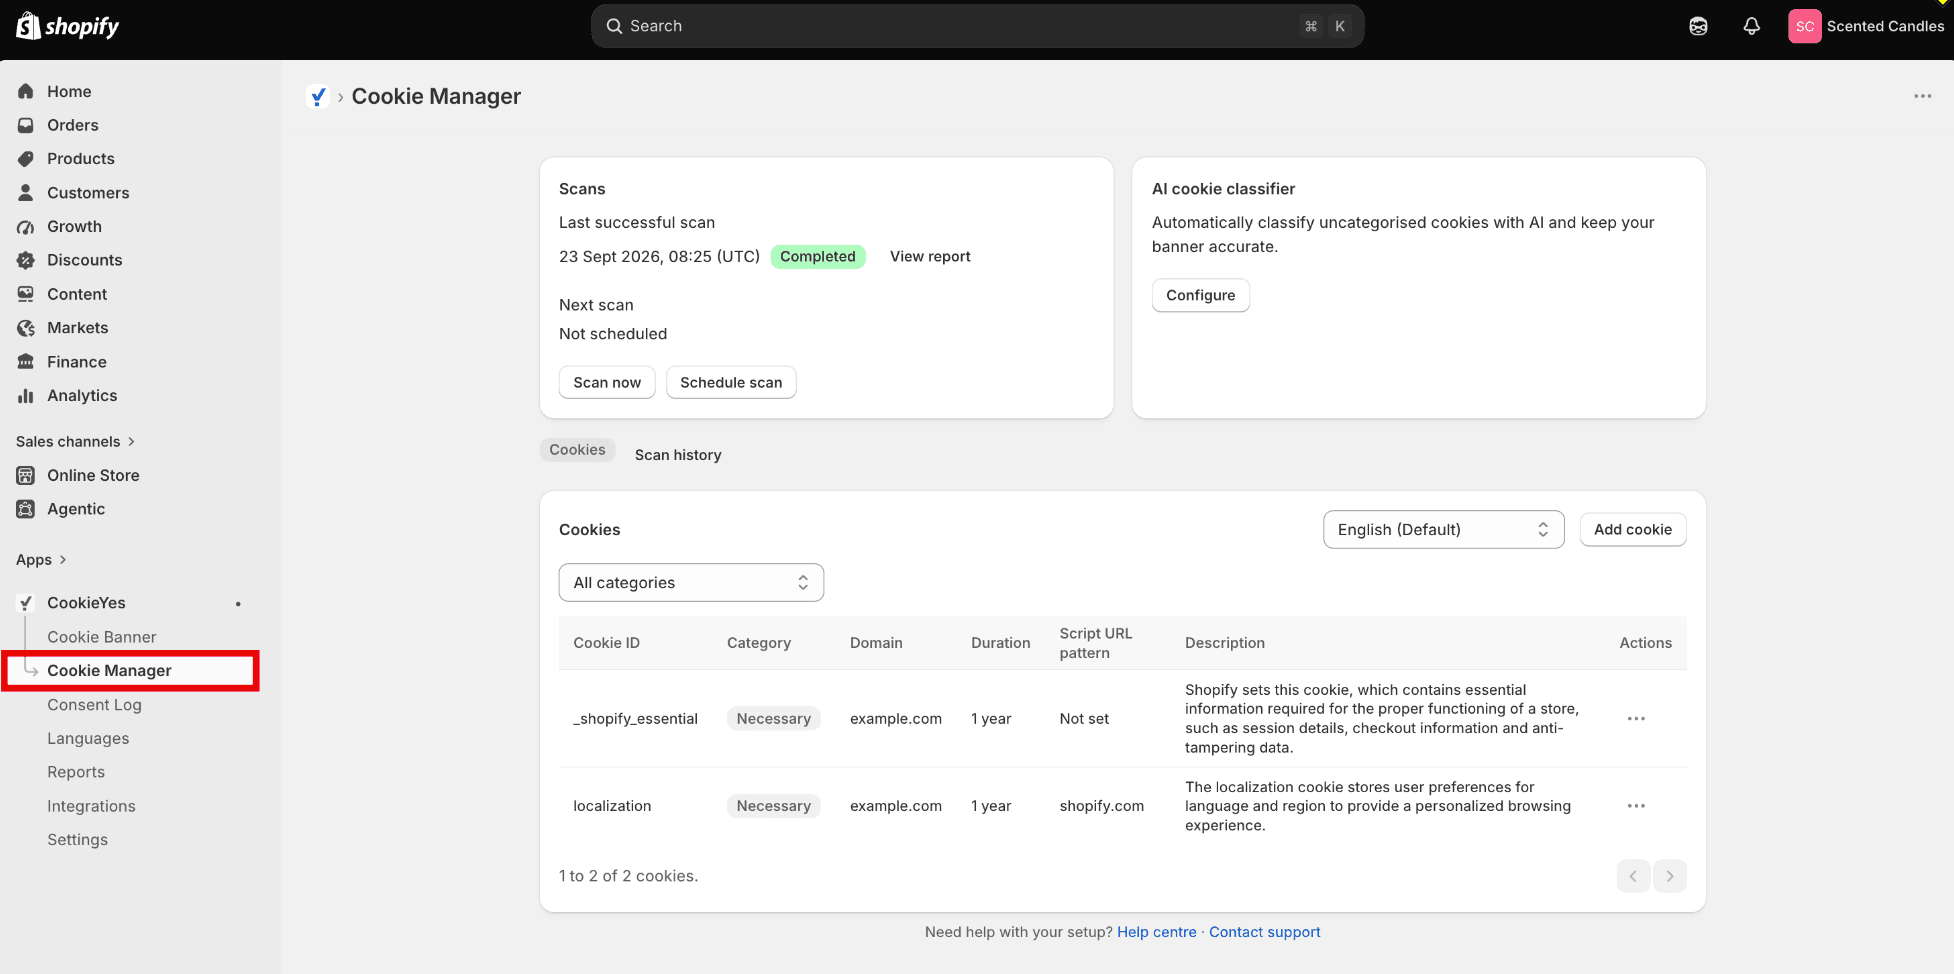Click the Agentic channel icon
Screen dimensions: 1954x974
point(26,509)
